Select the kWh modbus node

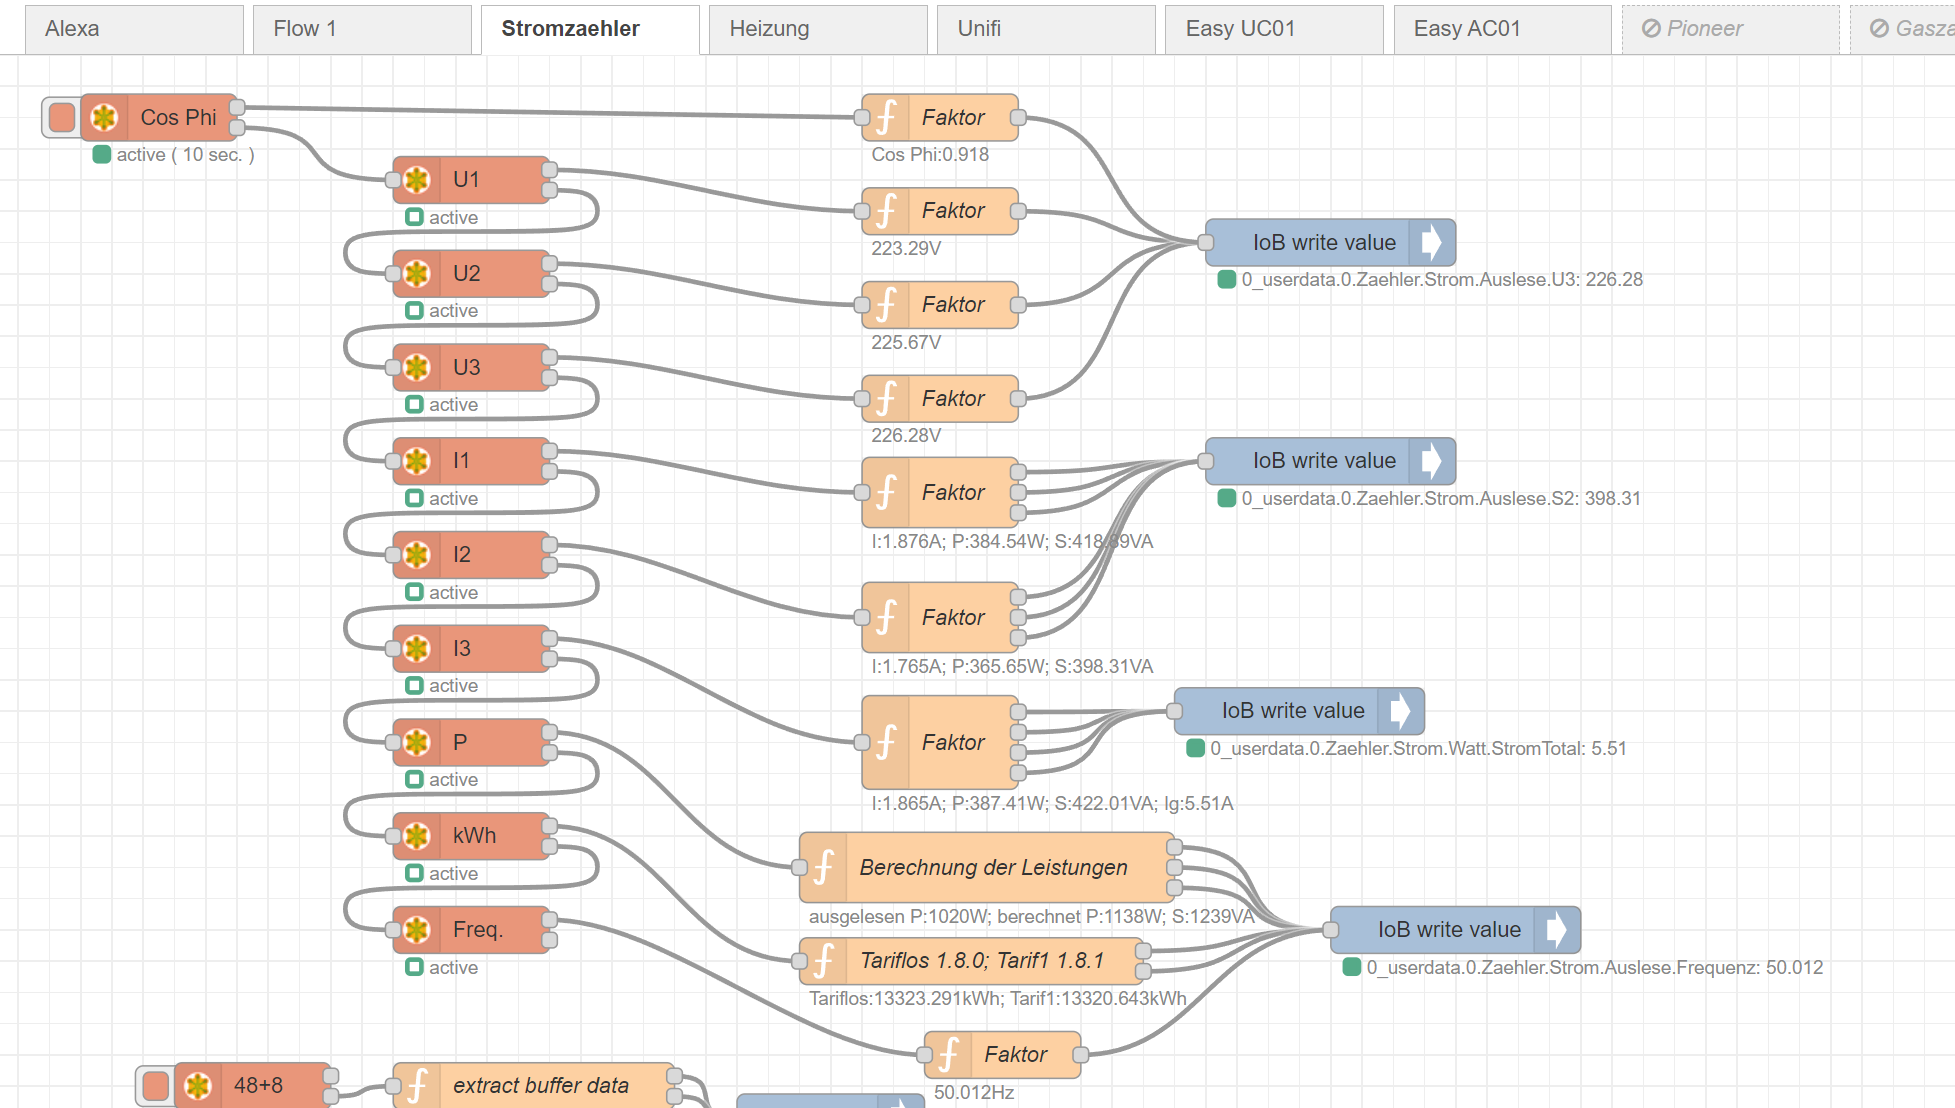(x=471, y=836)
